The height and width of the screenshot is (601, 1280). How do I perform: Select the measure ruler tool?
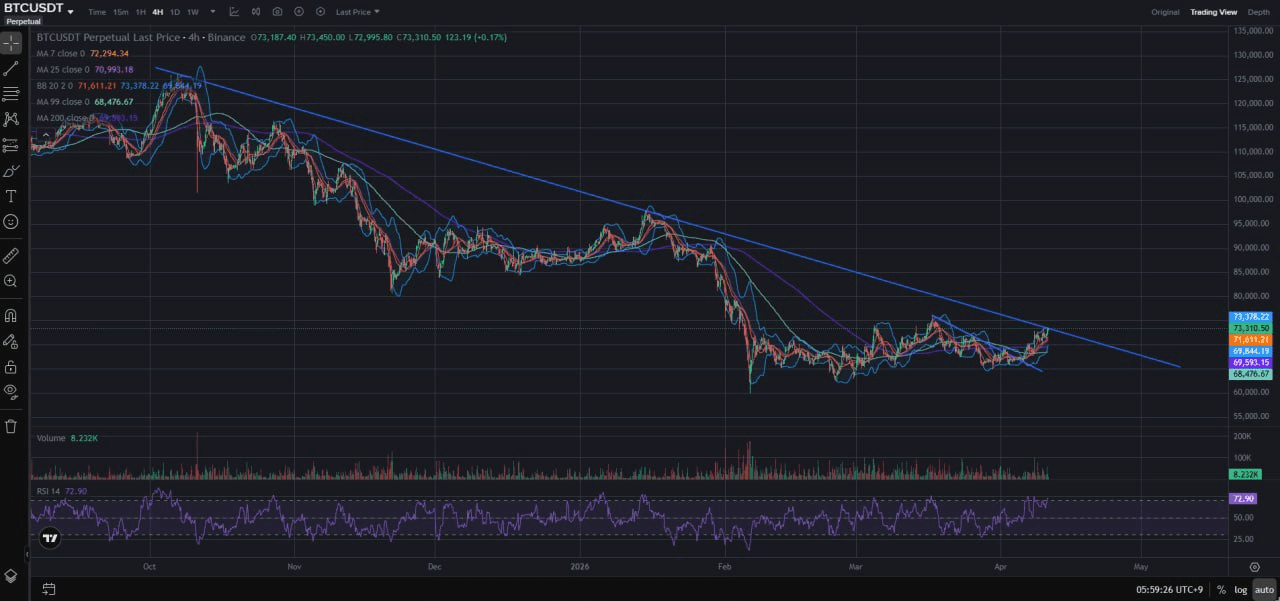click(11, 255)
